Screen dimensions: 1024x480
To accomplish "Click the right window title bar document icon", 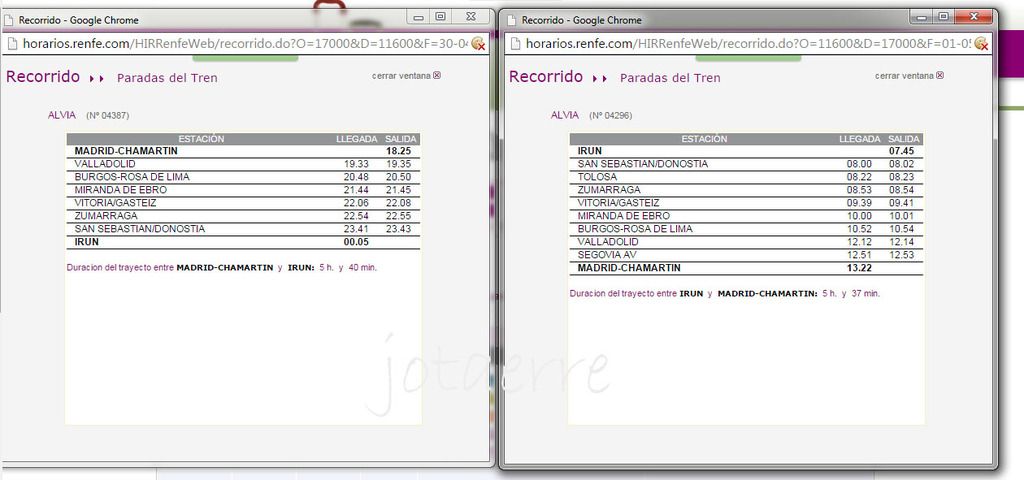I will 512,20.
